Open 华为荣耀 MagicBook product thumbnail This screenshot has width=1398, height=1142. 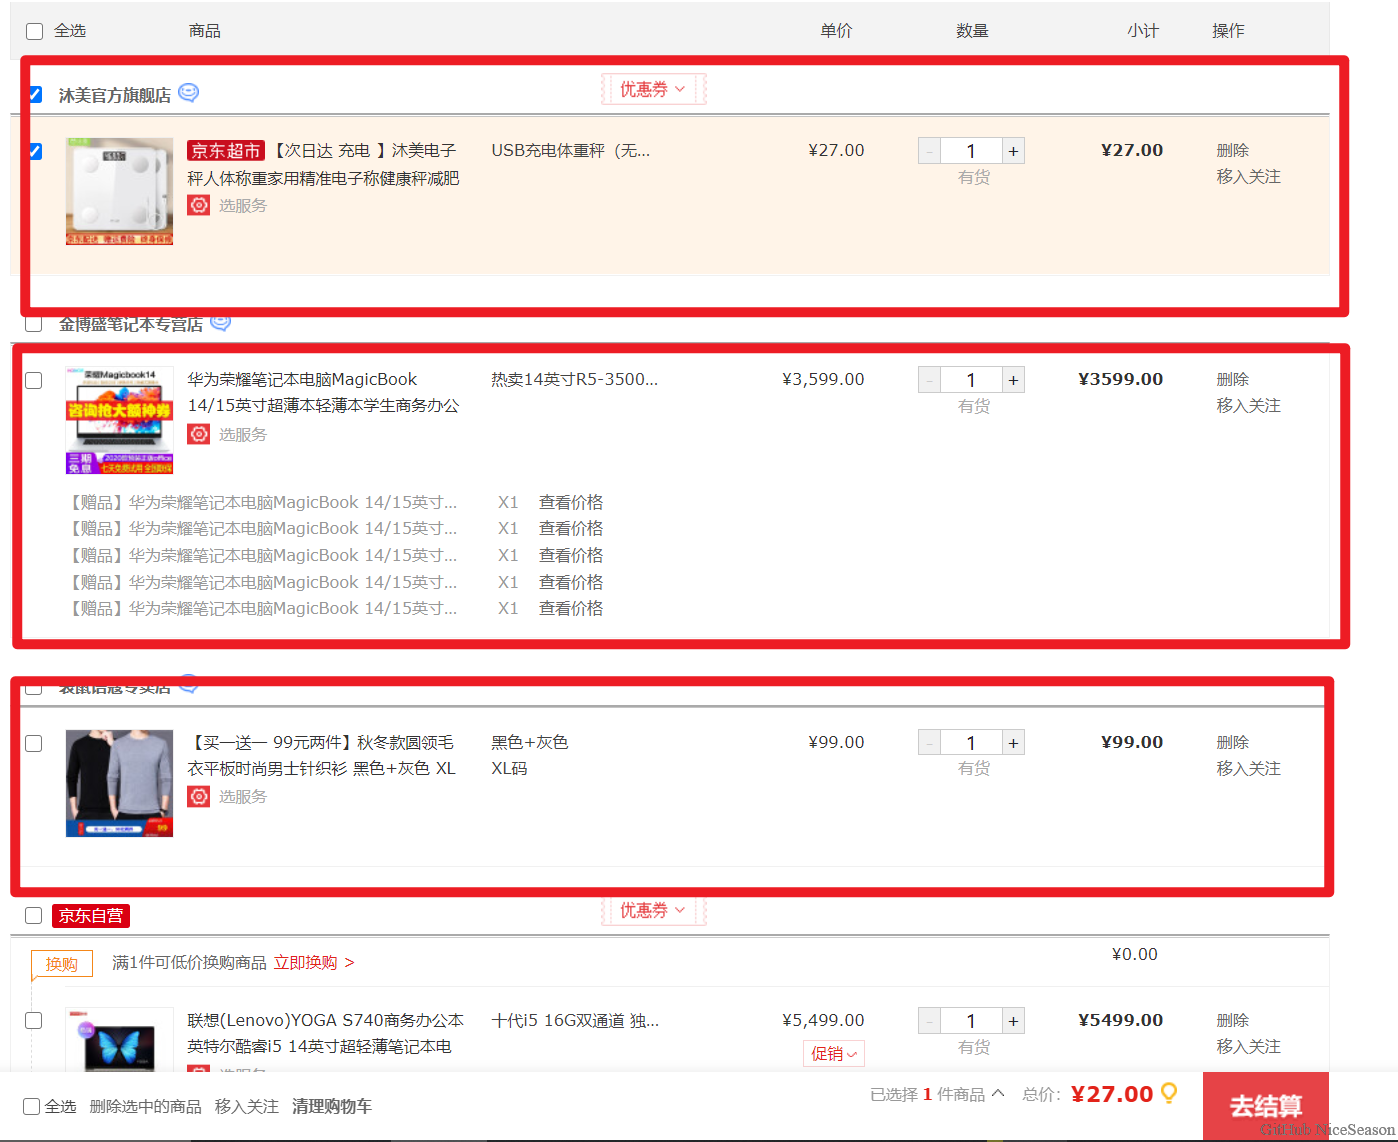(119, 420)
